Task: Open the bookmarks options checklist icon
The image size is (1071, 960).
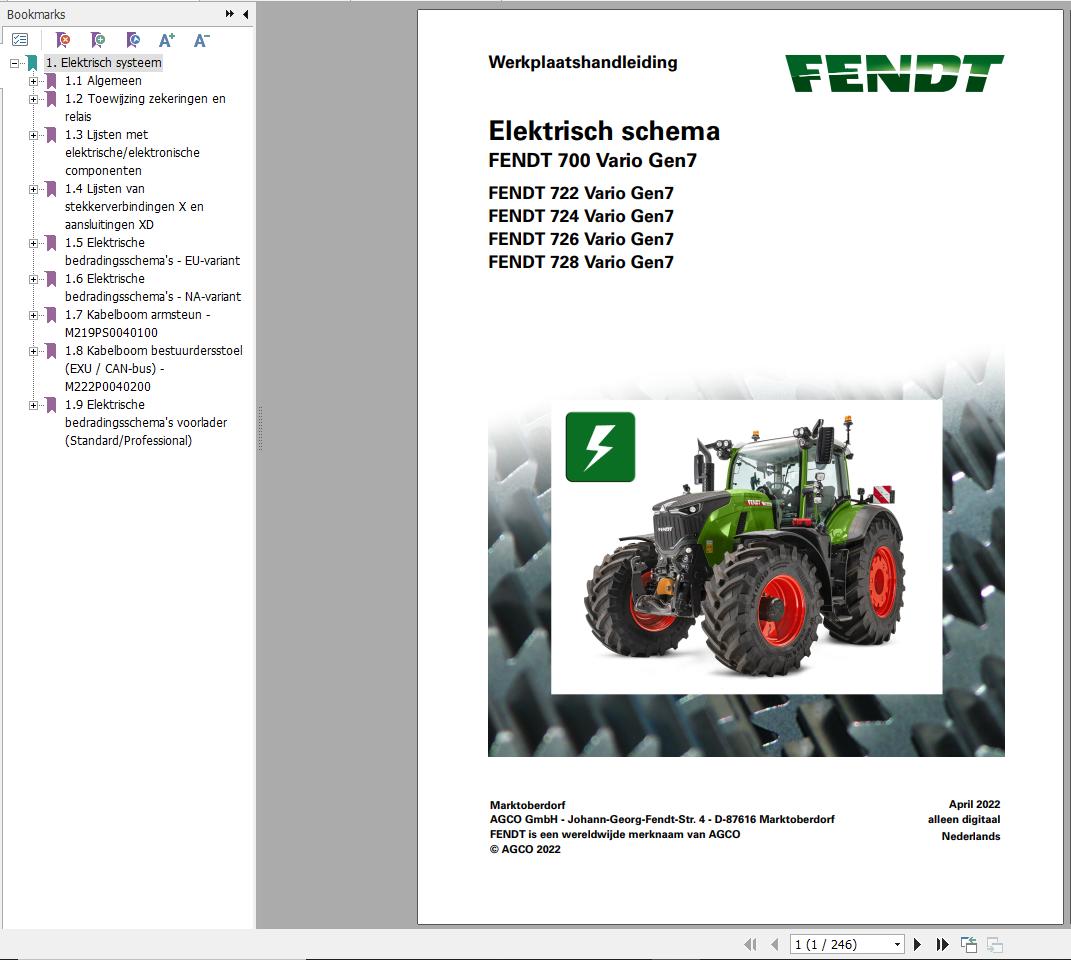Action: click(20, 40)
